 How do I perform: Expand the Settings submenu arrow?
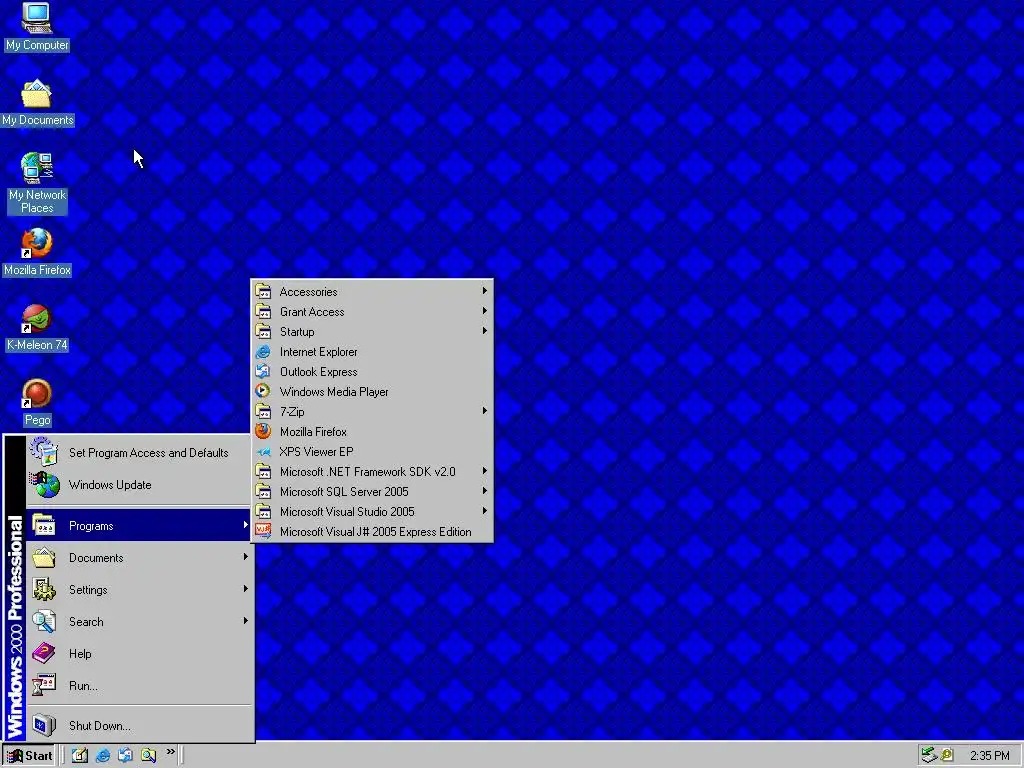tap(246, 588)
